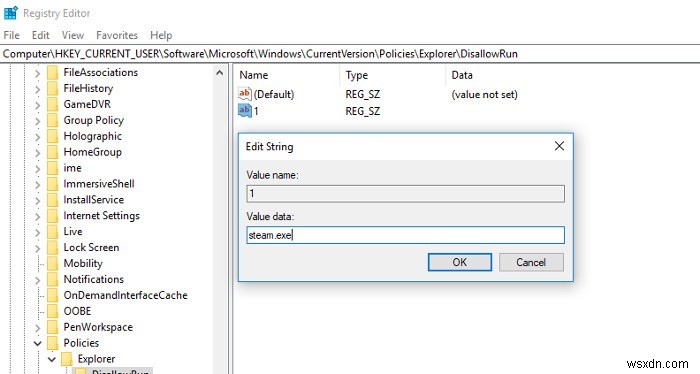This screenshot has width=700, height=374.
Task: Select Mobility folder icon
Action: coord(53,263)
